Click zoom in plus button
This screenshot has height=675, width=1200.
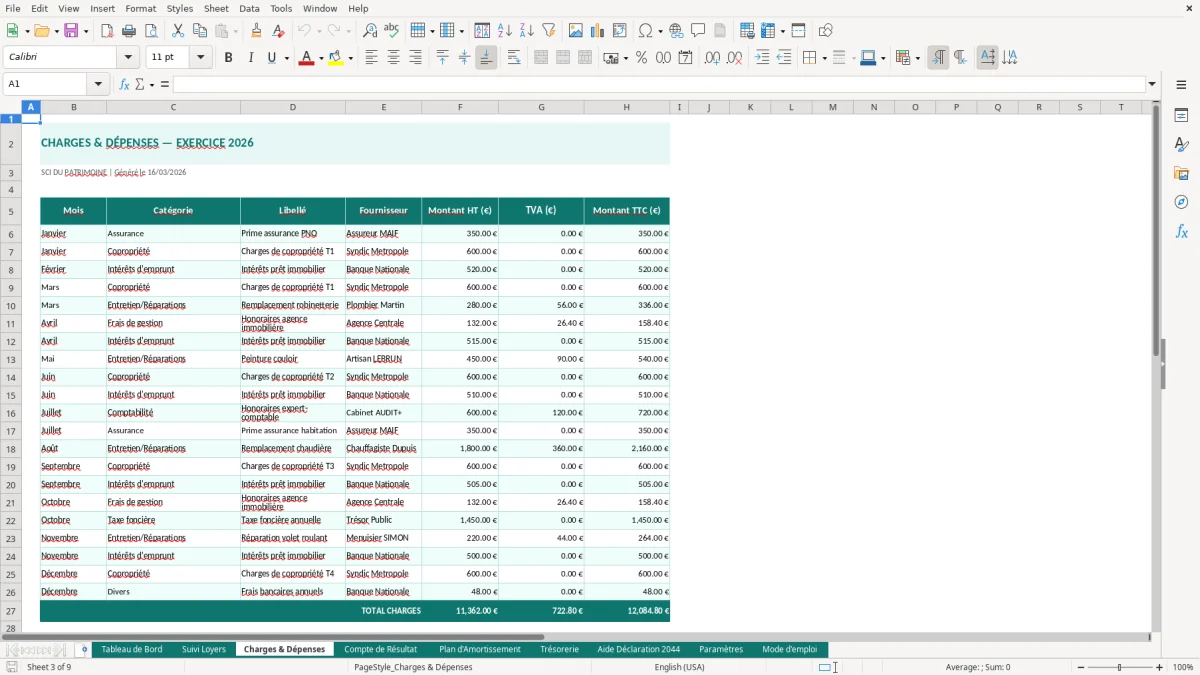pos(1160,667)
